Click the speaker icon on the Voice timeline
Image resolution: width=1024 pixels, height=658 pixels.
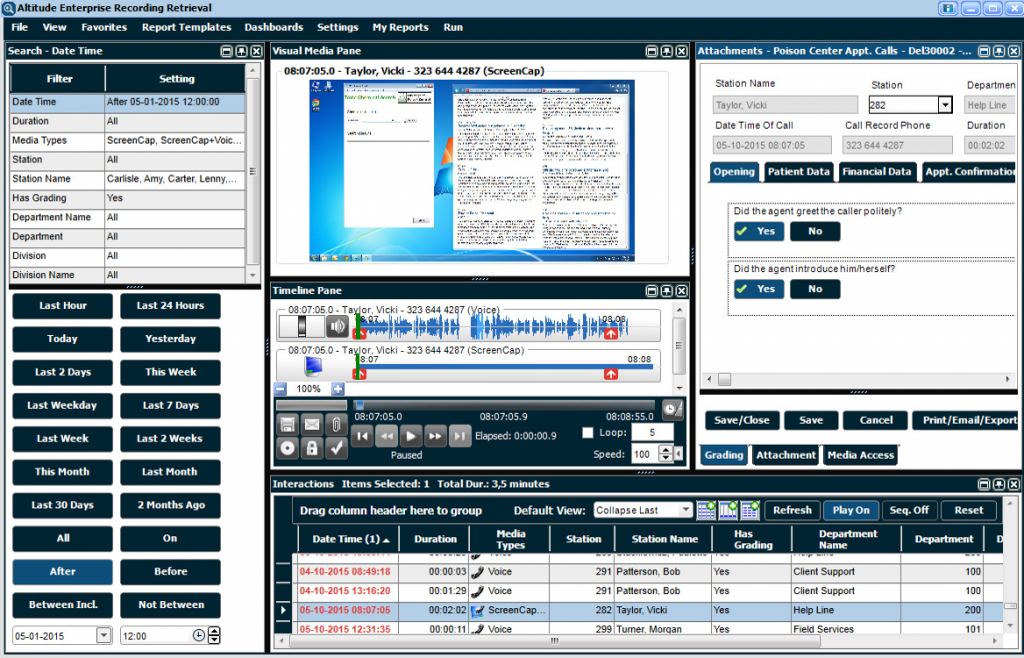pyautogui.click(x=337, y=325)
